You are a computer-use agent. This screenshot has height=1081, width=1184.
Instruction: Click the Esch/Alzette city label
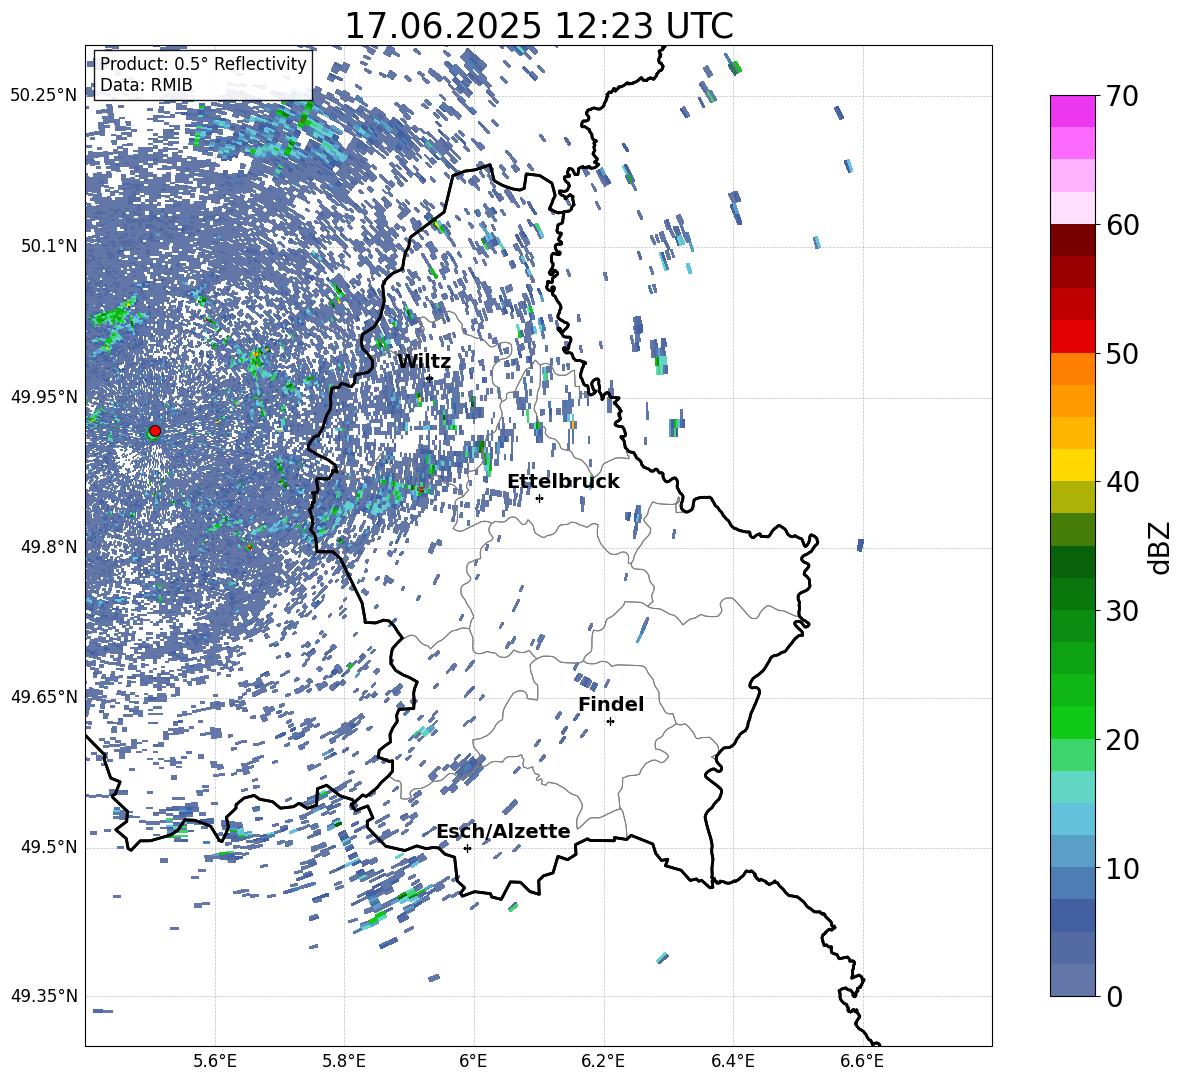click(503, 831)
